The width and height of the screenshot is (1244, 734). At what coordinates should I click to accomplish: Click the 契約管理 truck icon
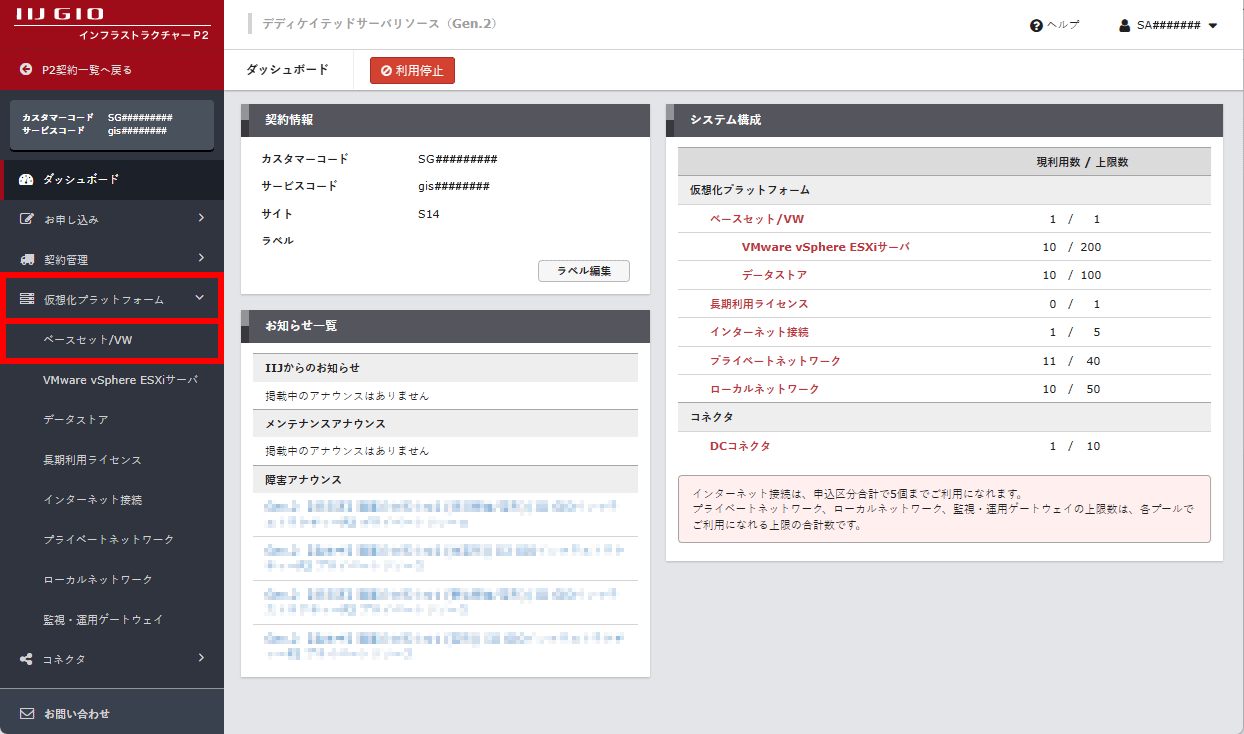coord(27,259)
